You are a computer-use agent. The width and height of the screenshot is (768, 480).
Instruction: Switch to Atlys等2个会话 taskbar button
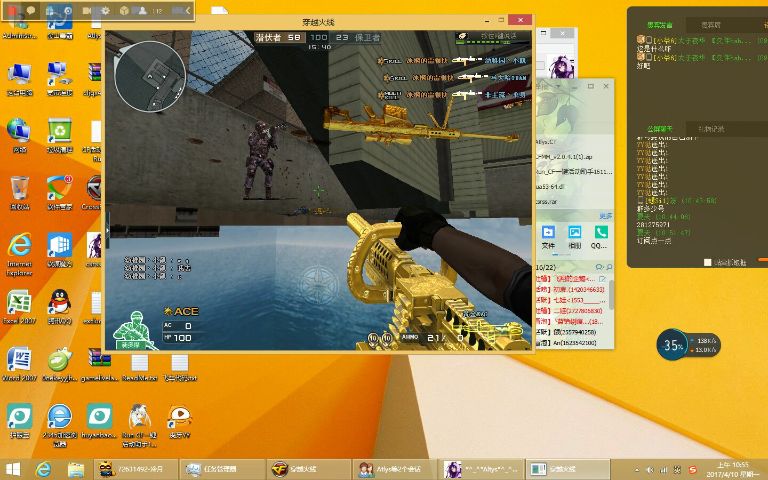[396, 469]
